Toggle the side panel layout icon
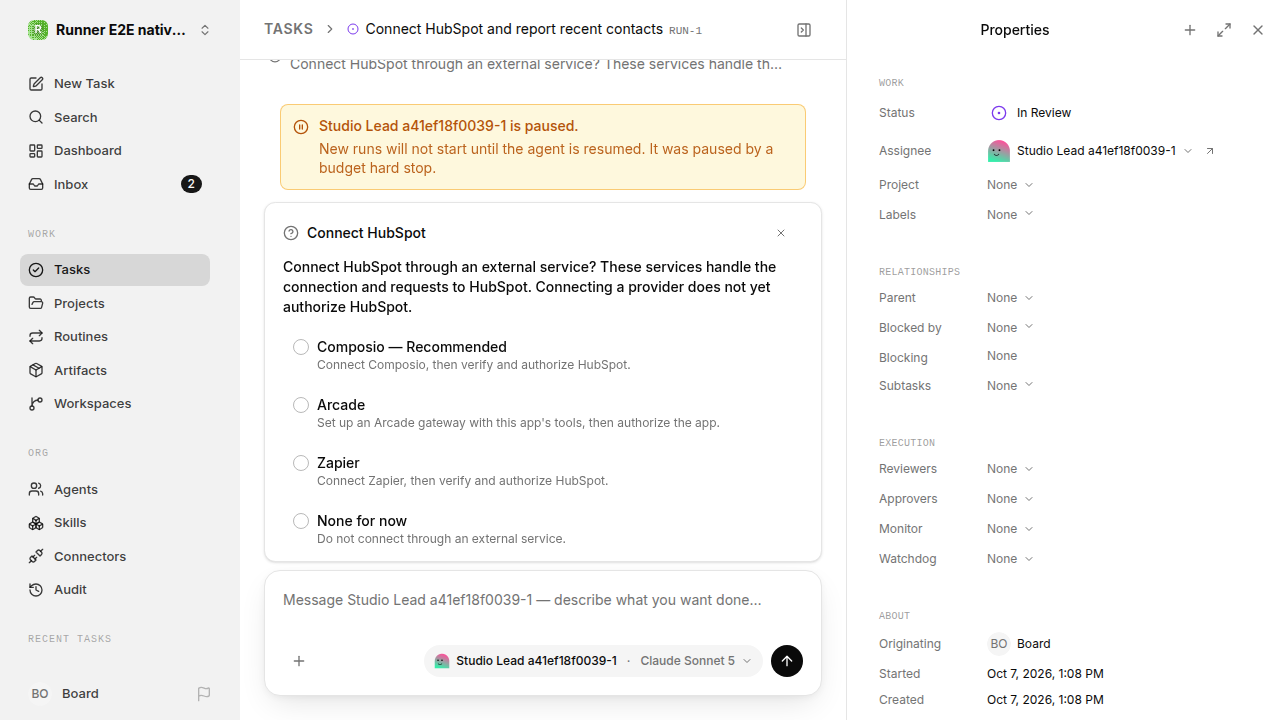 804,30
